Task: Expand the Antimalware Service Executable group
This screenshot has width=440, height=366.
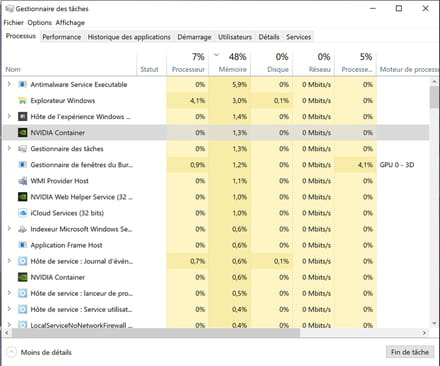Action: tap(9, 84)
